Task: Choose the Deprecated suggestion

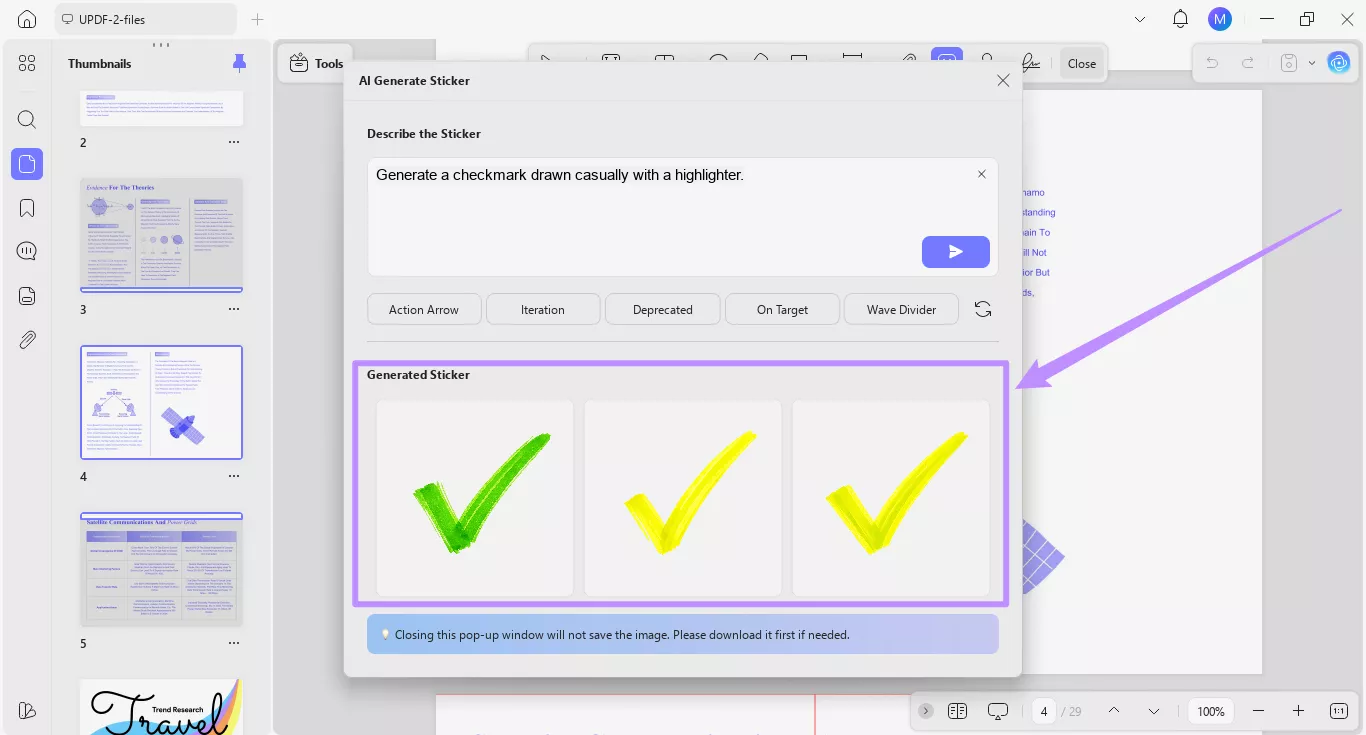Action: (662, 309)
